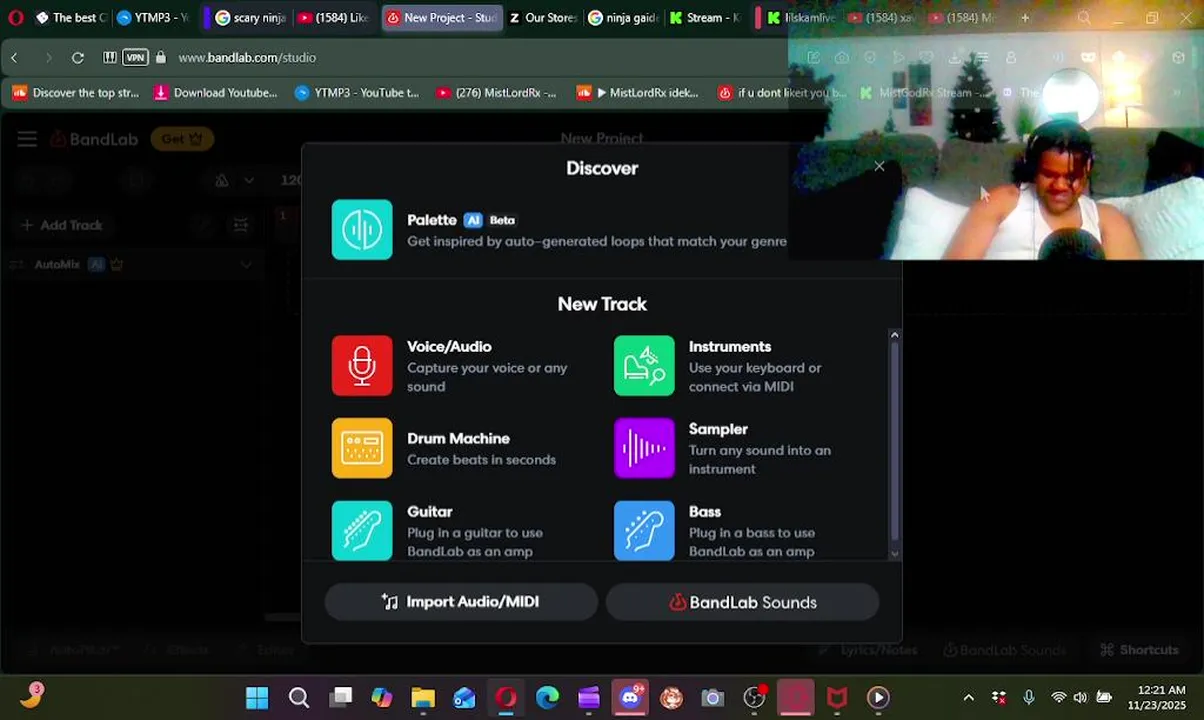Switch to the 'Our Stores' tab

[x=542, y=18]
